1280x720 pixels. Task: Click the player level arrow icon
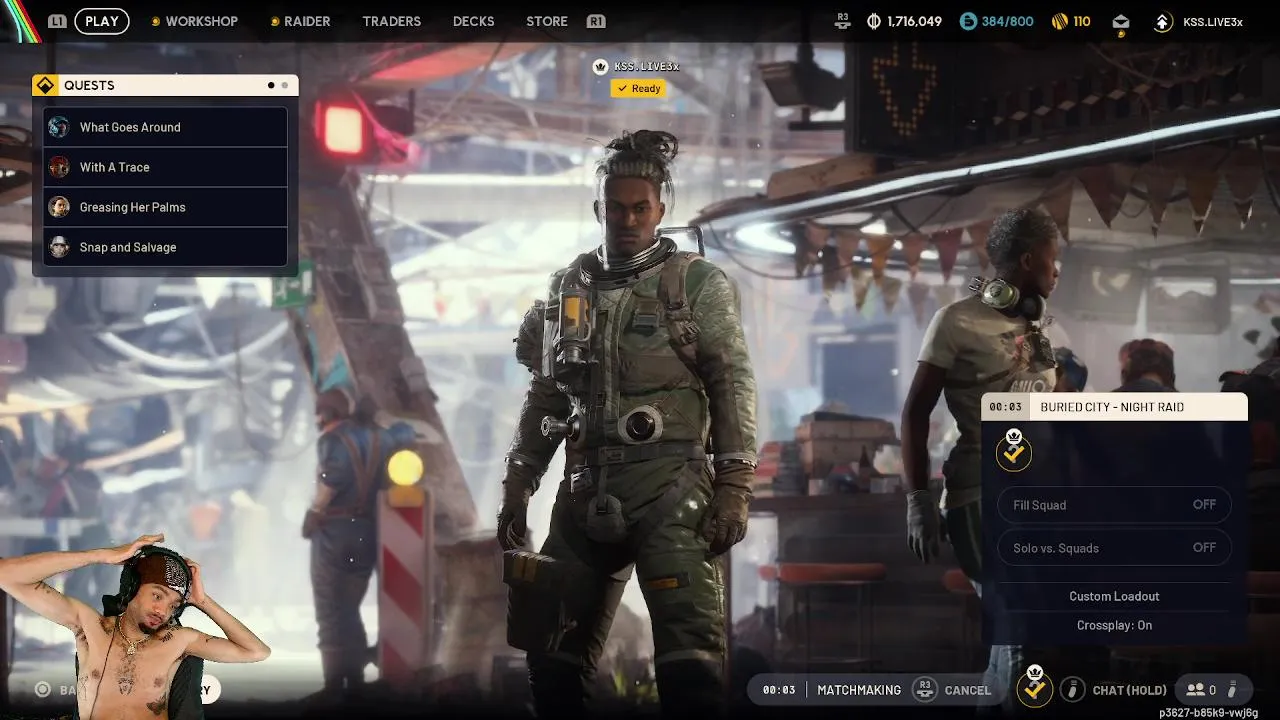coord(1162,21)
